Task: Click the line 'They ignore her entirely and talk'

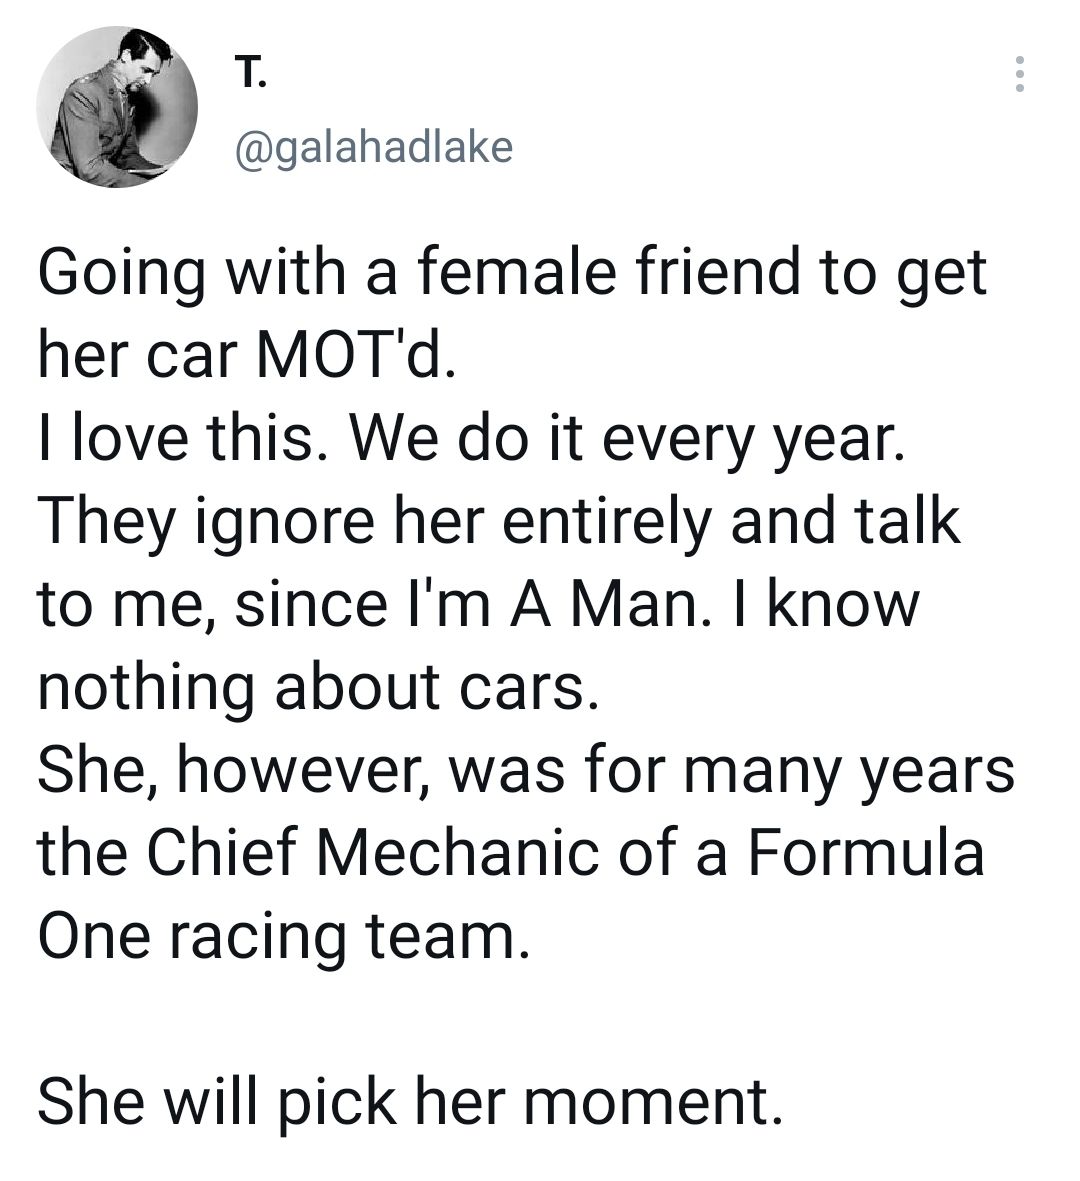Action: pyautogui.click(x=499, y=521)
